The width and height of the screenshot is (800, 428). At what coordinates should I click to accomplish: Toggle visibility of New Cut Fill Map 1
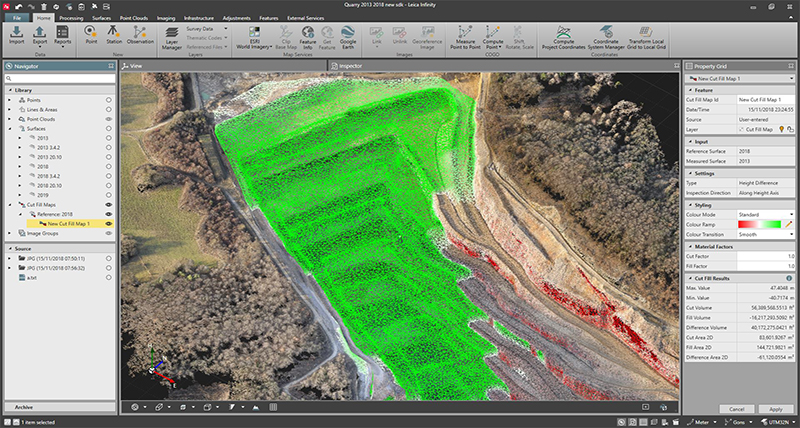tap(108, 223)
